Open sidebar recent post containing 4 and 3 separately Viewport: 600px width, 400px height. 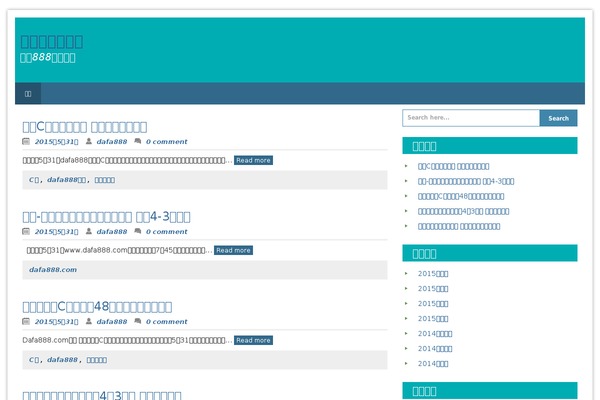(463, 211)
